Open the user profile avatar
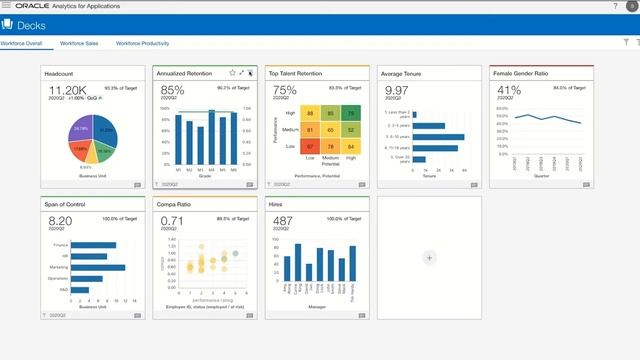640x360 pixels. (x=632, y=6)
